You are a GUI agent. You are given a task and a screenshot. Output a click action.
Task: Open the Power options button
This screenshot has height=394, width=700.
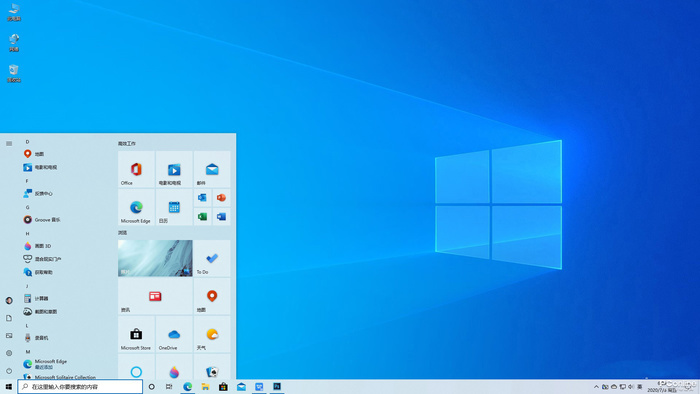point(9,371)
